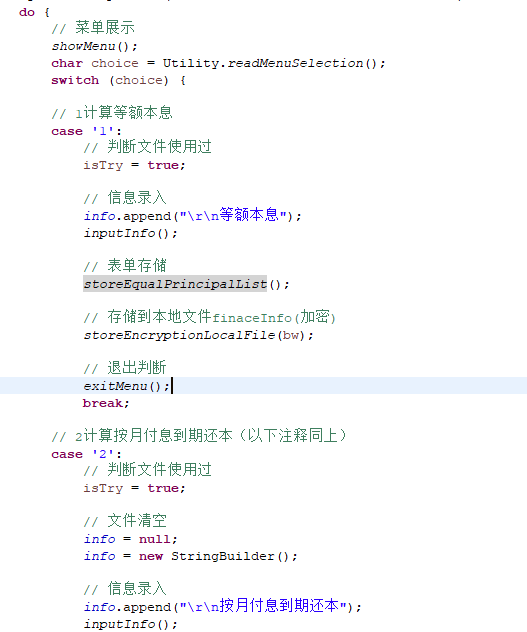Click the readMenuSelection method name
This screenshot has width=527, height=632.
(295, 63)
